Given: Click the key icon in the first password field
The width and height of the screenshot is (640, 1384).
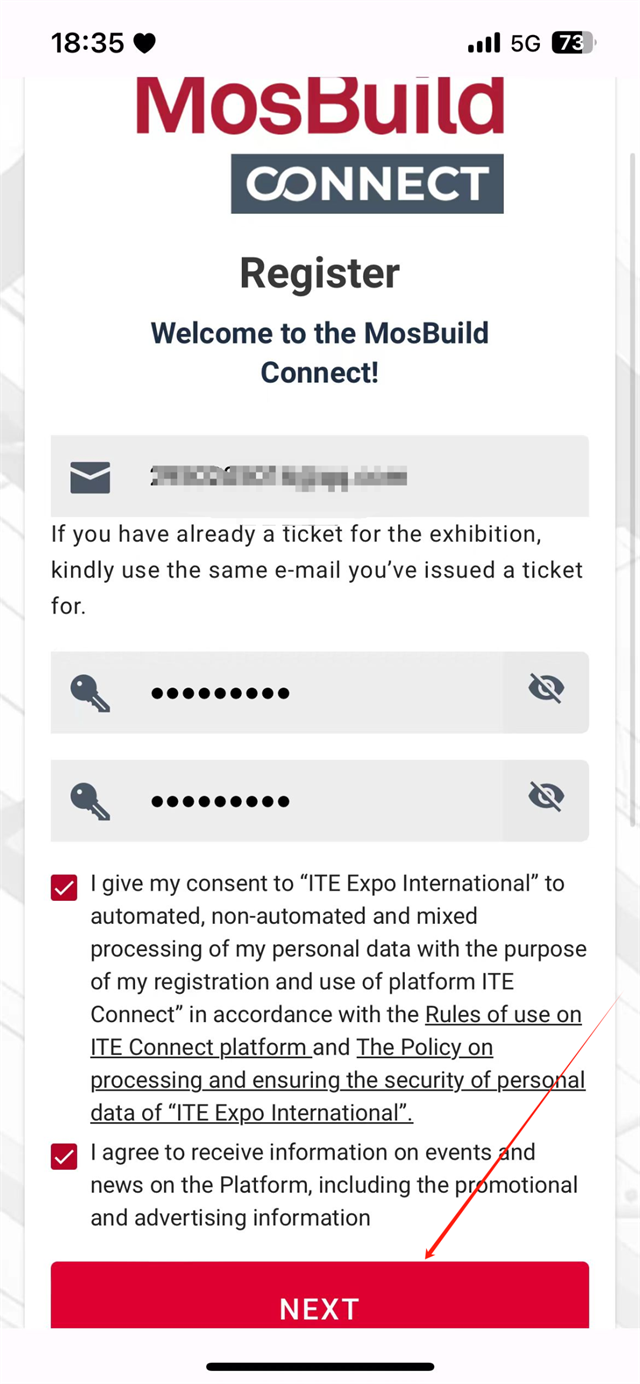Looking at the screenshot, I should click(x=90, y=692).
